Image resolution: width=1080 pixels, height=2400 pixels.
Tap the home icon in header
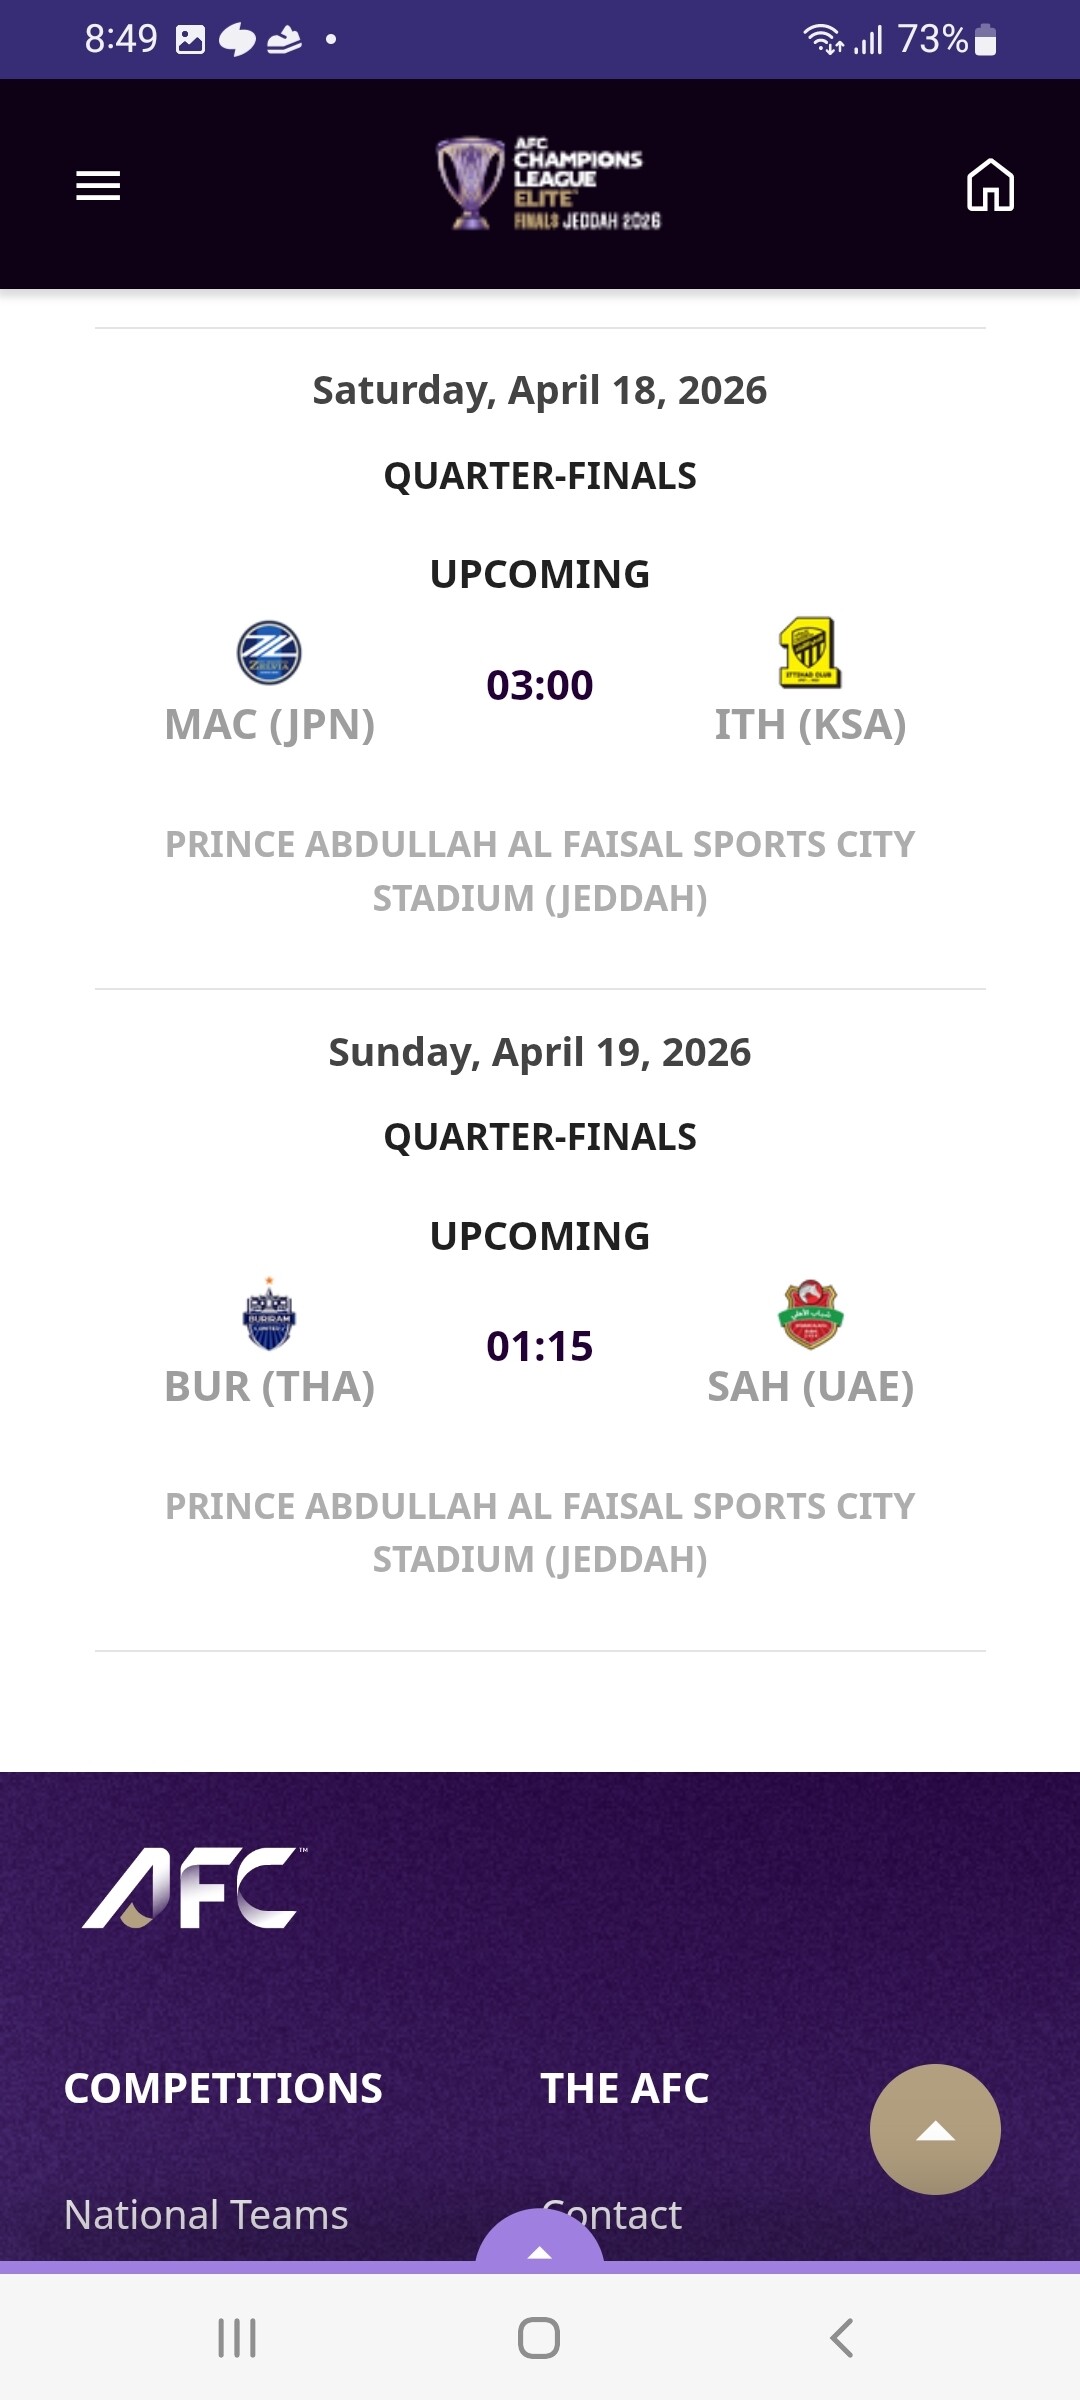click(x=990, y=185)
